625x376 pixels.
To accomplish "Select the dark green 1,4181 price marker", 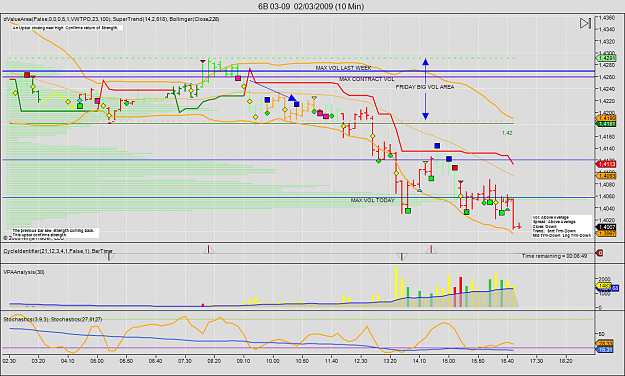I will point(605,124).
